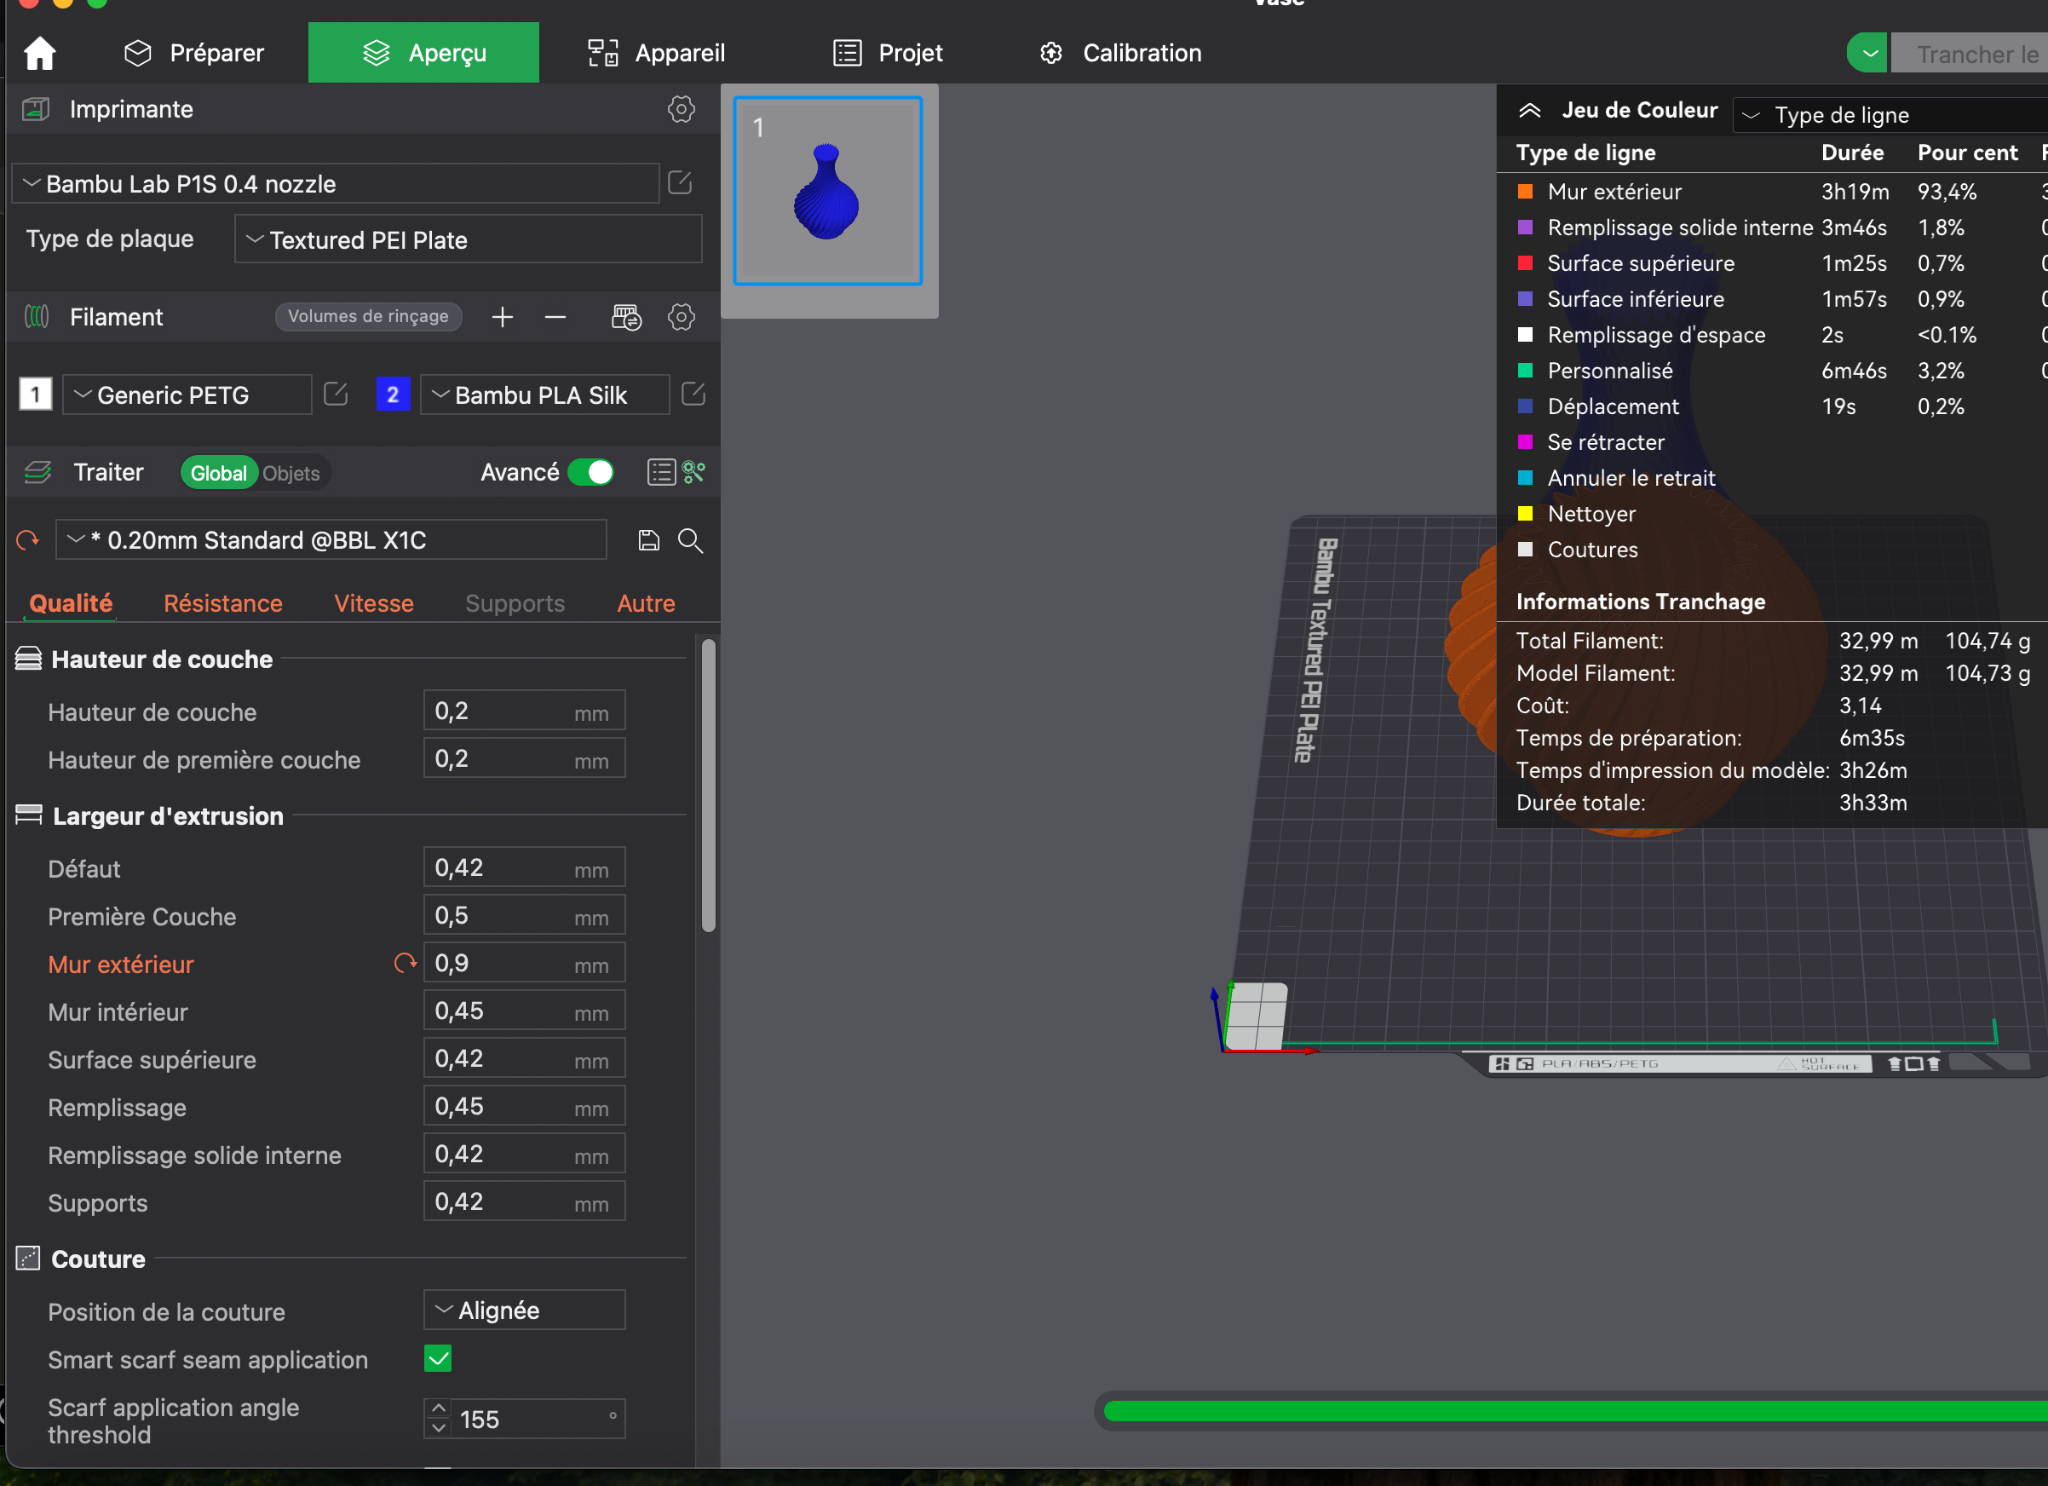Switch to the Préparer tab
The height and width of the screenshot is (1486, 2048).
(194, 53)
